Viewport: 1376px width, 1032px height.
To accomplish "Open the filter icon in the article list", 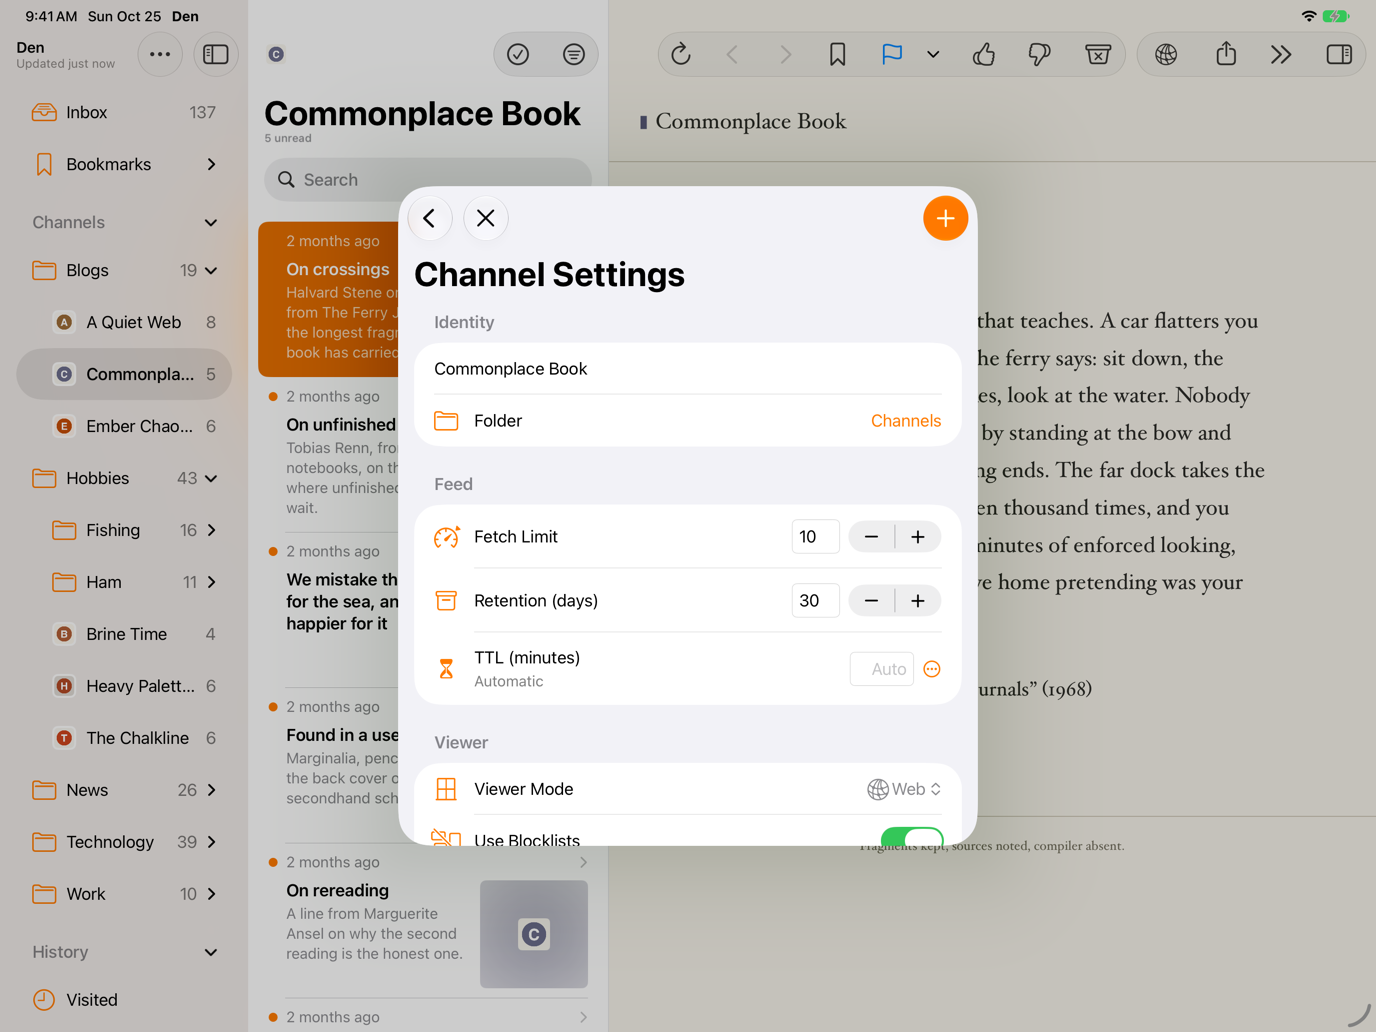I will tap(573, 54).
